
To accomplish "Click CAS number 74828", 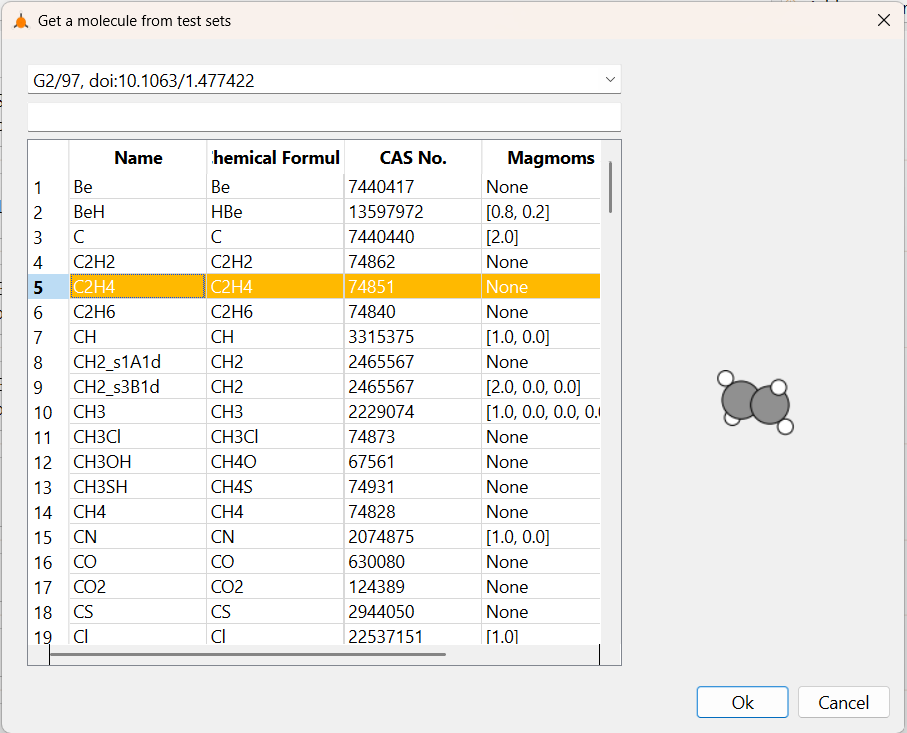I will click(413, 511).
